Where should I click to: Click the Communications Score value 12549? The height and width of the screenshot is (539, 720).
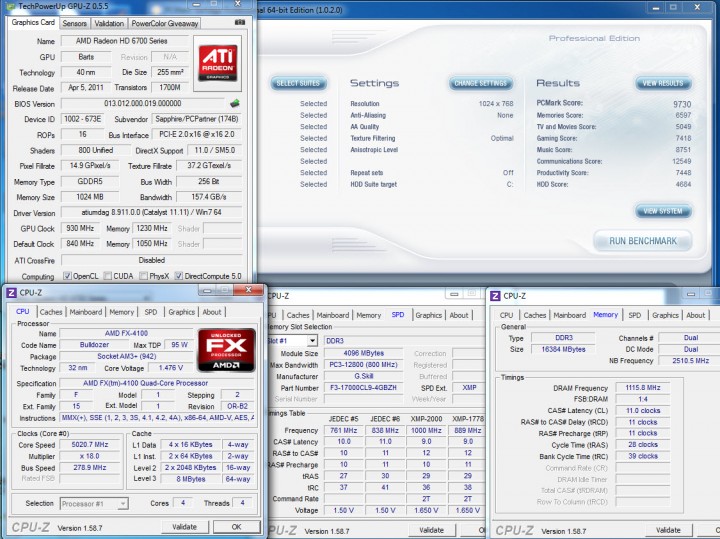pos(681,161)
